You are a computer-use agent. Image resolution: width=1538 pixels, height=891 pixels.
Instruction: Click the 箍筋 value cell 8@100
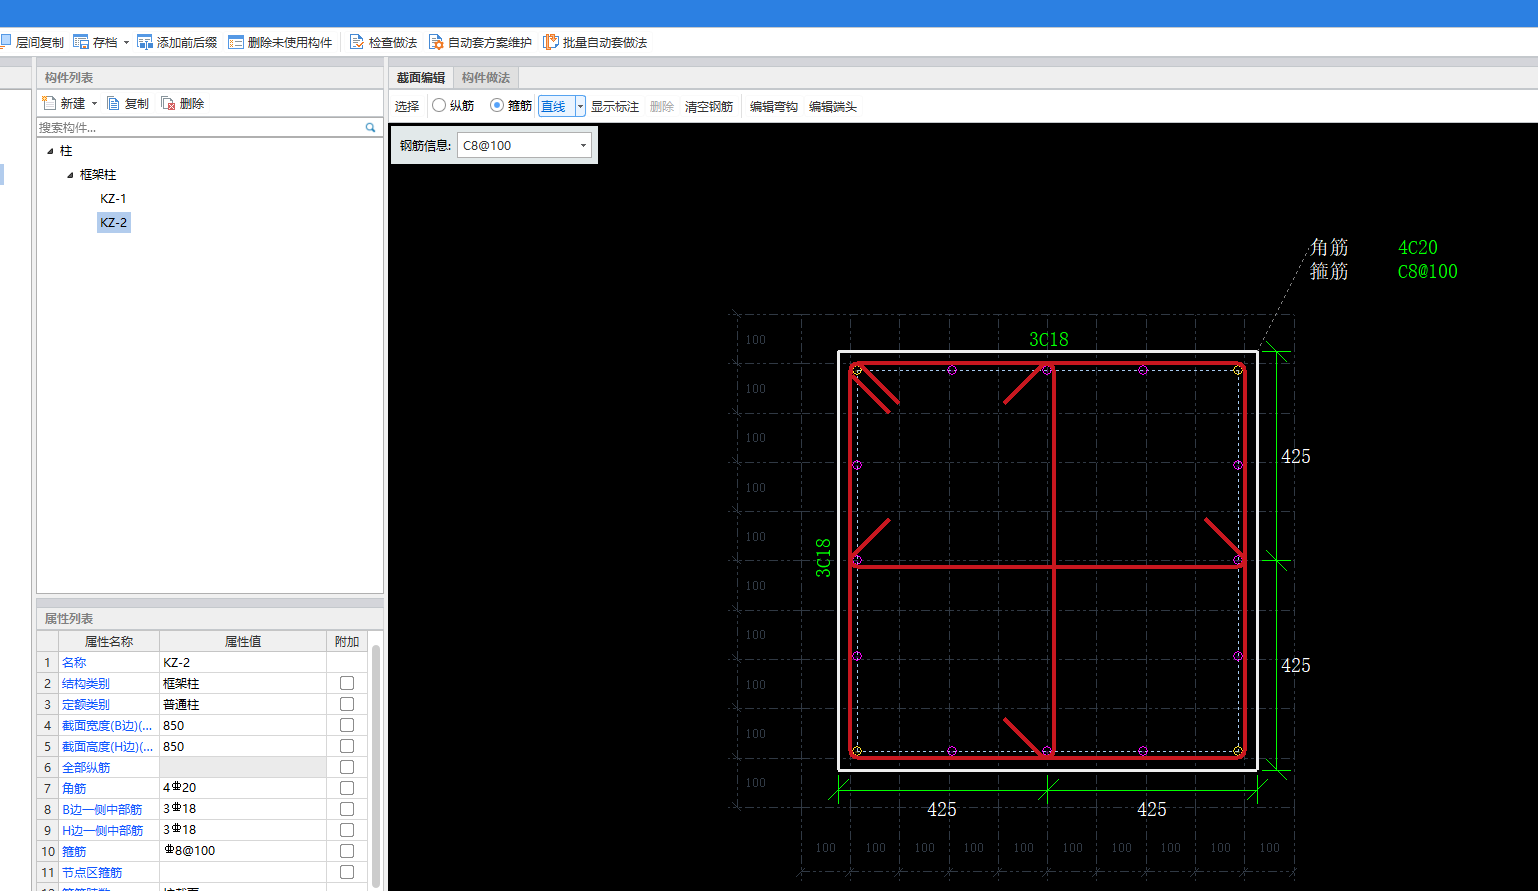[243, 851]
